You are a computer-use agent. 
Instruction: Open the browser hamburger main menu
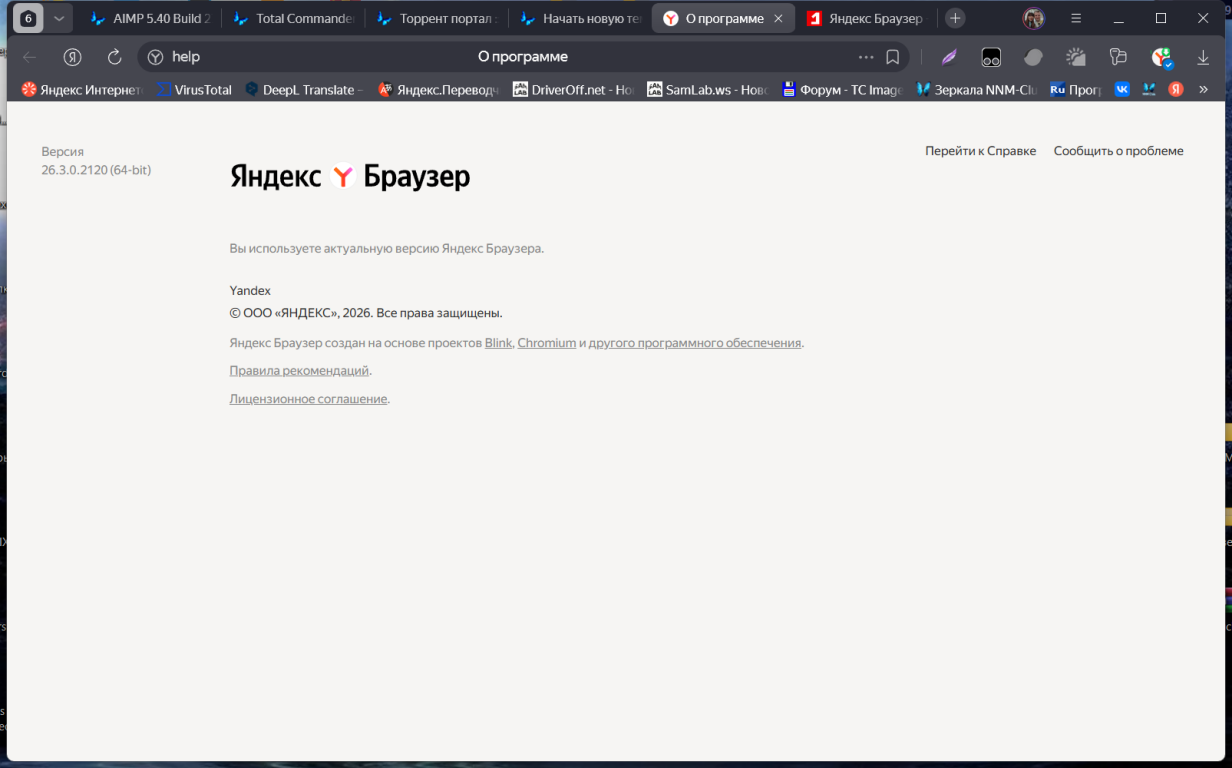[x=1076, y=18]
